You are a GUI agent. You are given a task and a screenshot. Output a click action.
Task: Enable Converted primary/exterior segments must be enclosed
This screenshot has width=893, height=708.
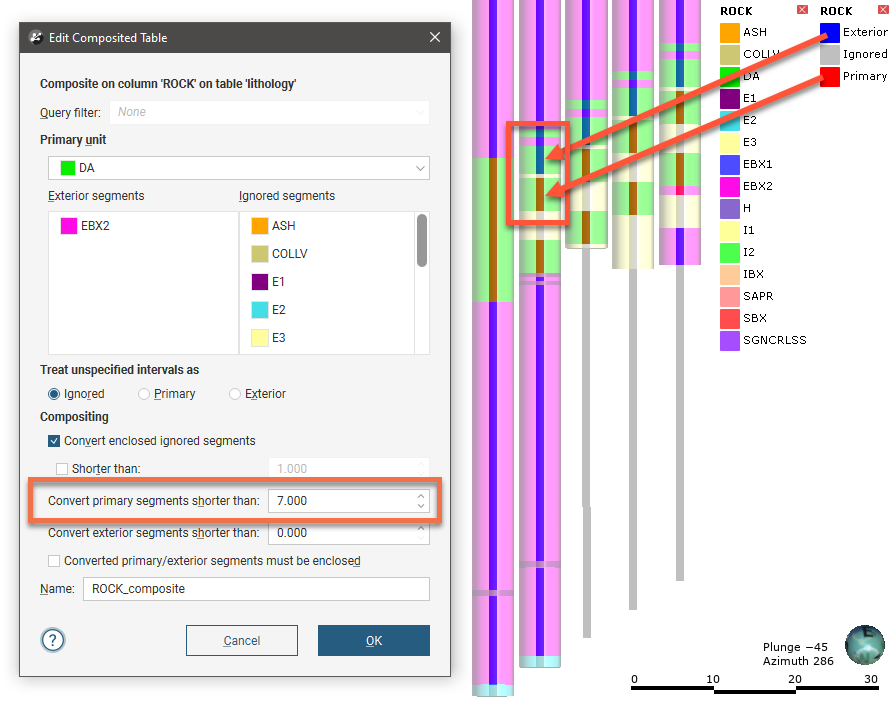(x=54, y=561)
